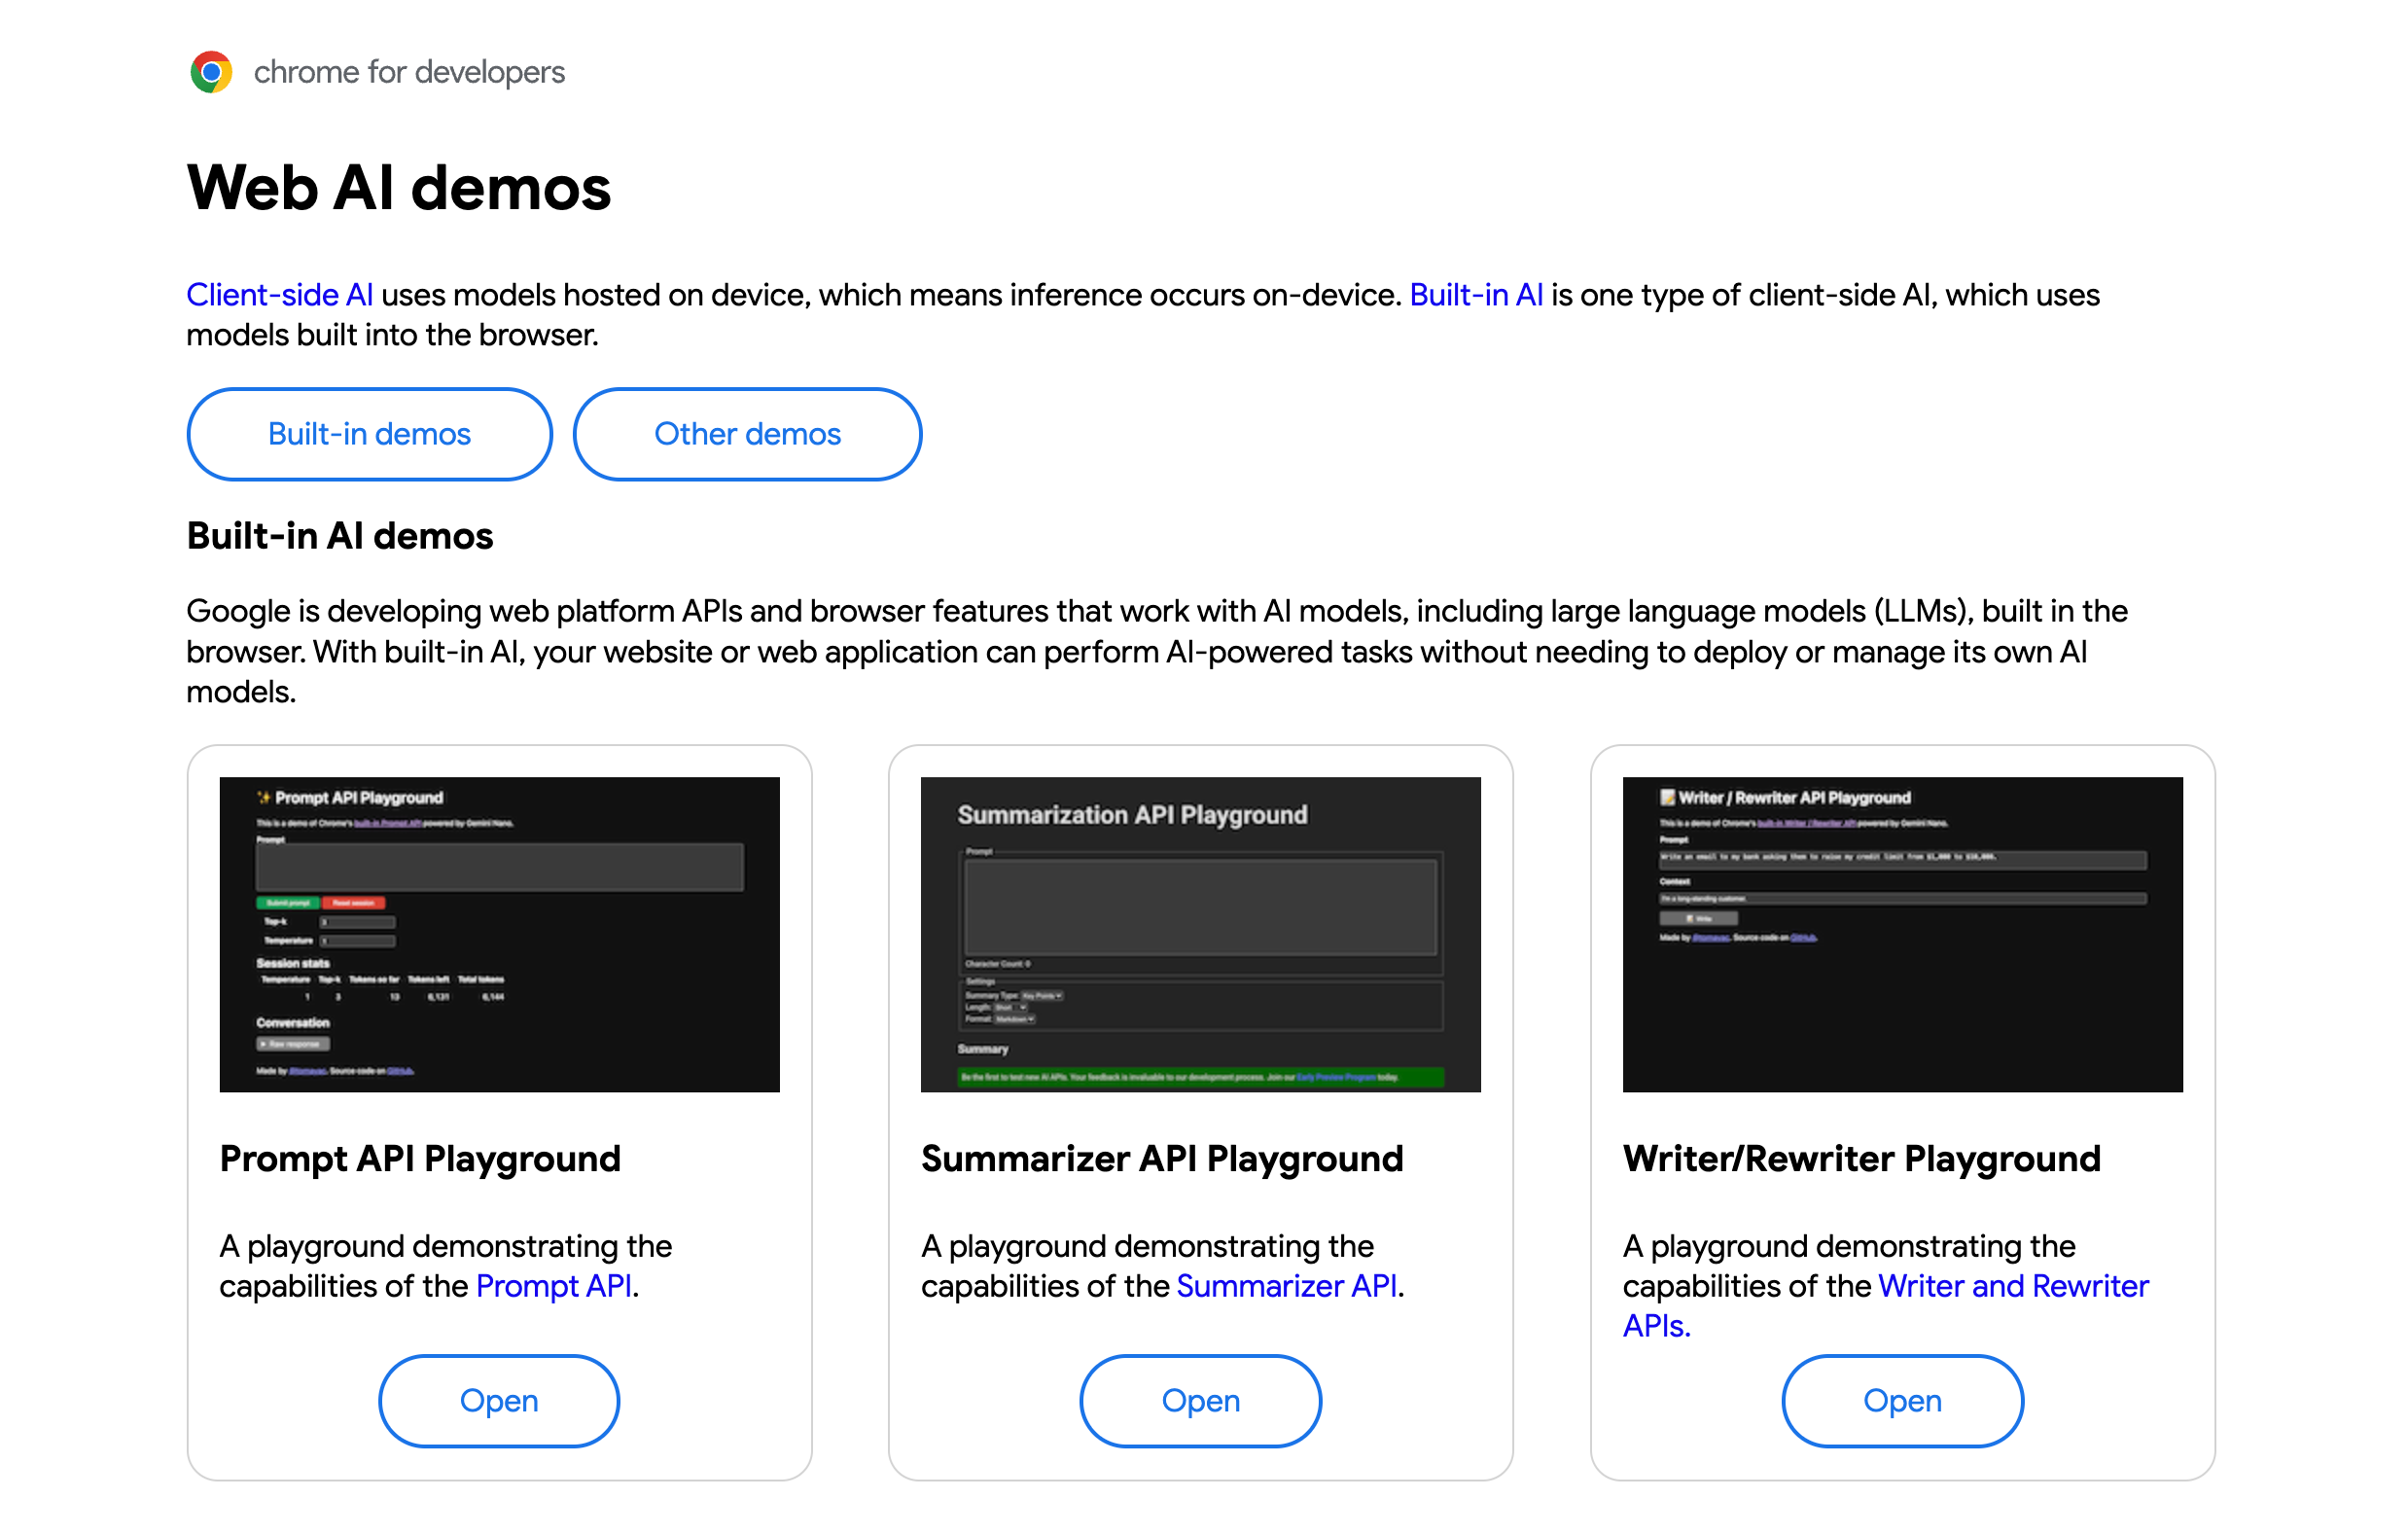The height and width of the screenshot is (1535, 2408).
Task: Select the Built-in demos filter
Action: (368, 434)
